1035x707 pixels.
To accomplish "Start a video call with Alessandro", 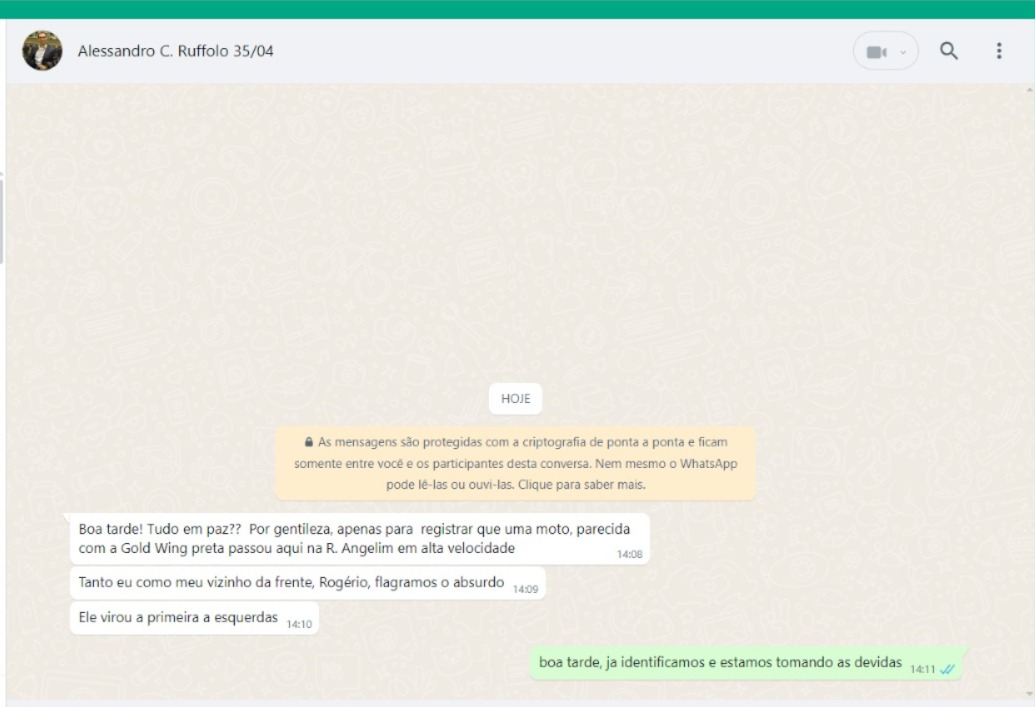I will point(876,52).
